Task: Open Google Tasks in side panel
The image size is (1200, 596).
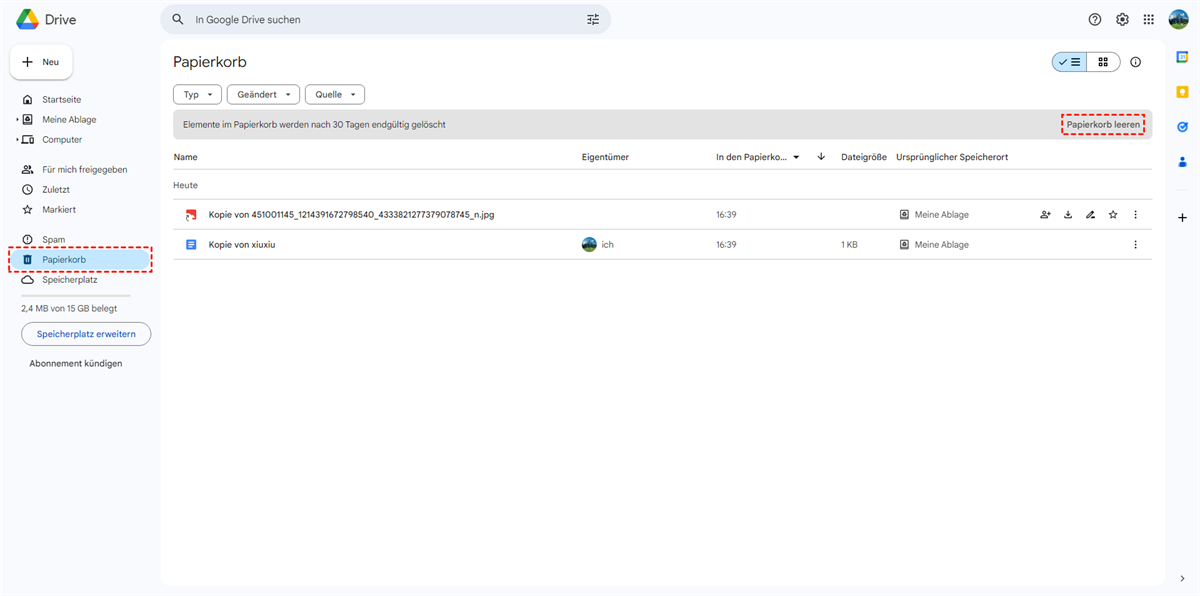Action: [1182, 127]
